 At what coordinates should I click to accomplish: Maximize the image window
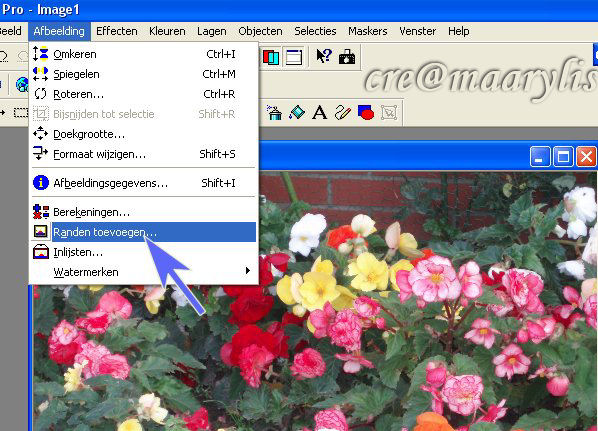563,156
